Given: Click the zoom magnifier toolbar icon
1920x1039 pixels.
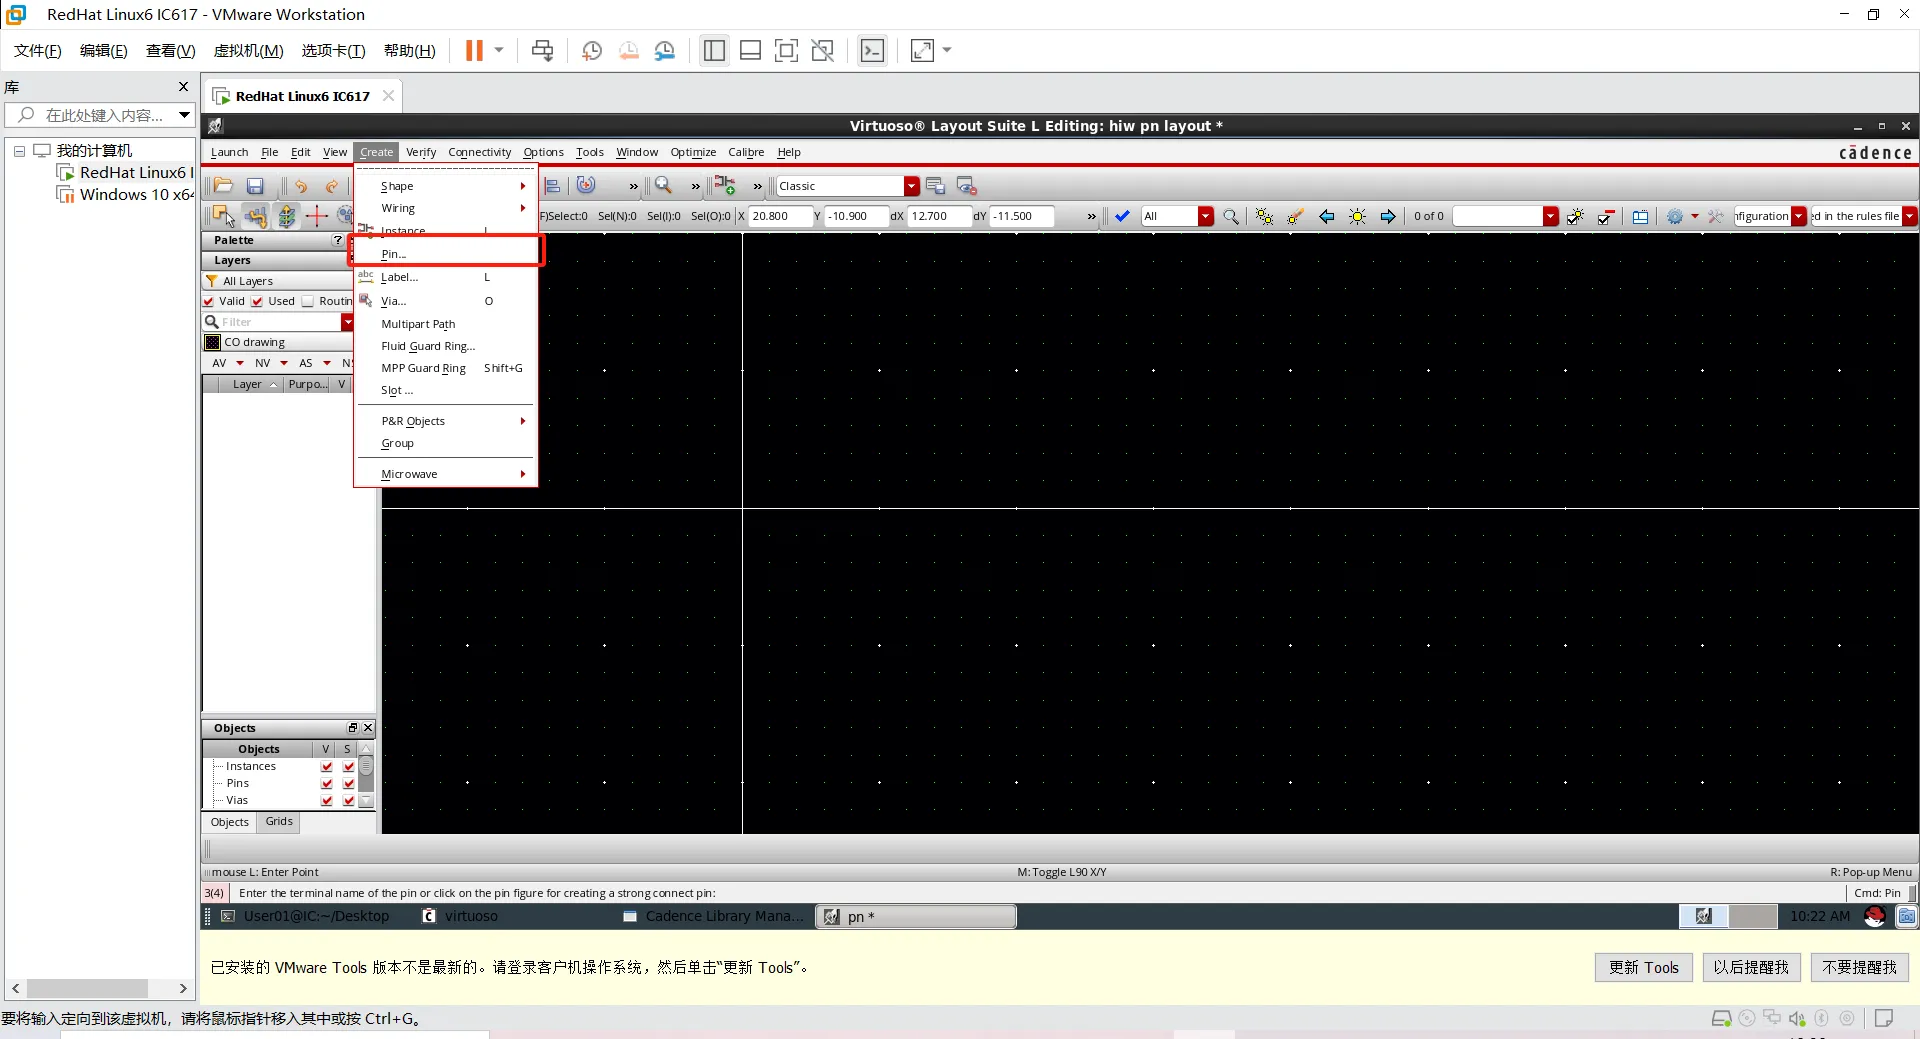Looking at the screenshot, I should coord(663,186).
